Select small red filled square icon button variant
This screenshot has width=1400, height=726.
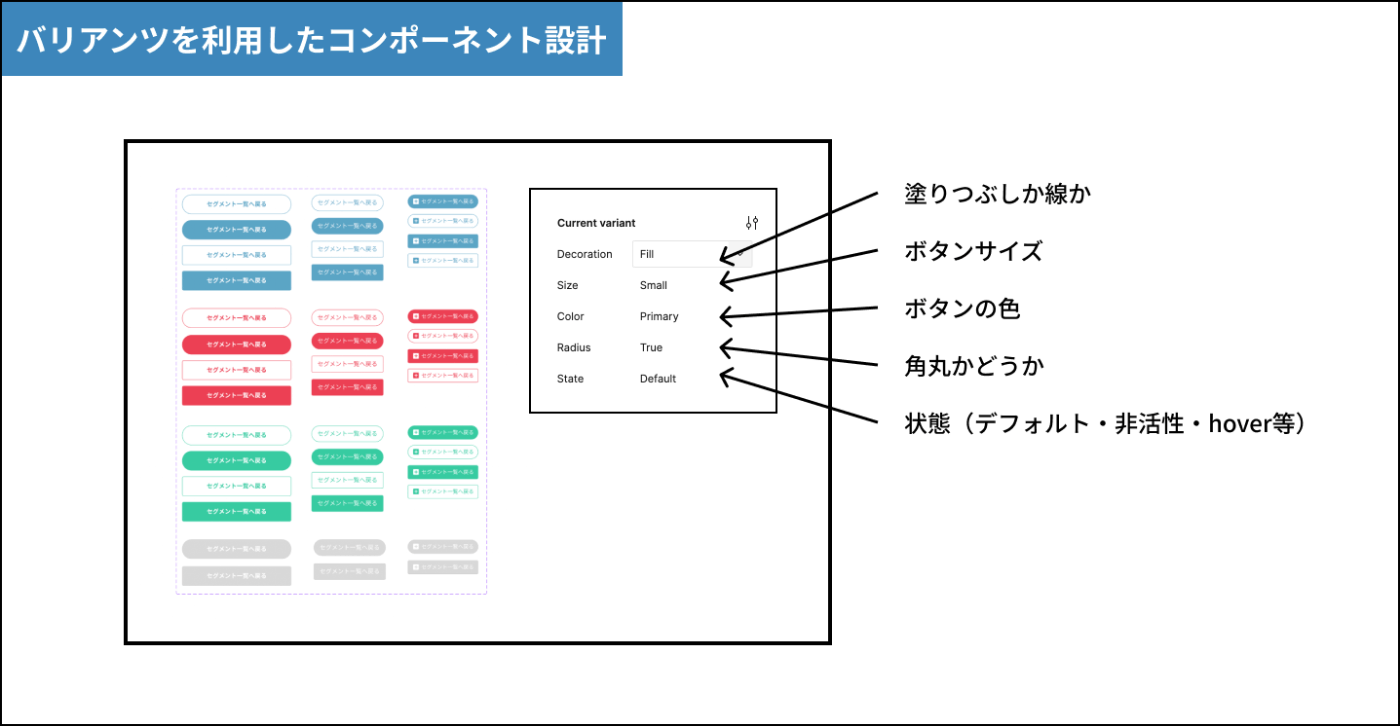click(443, 356)
